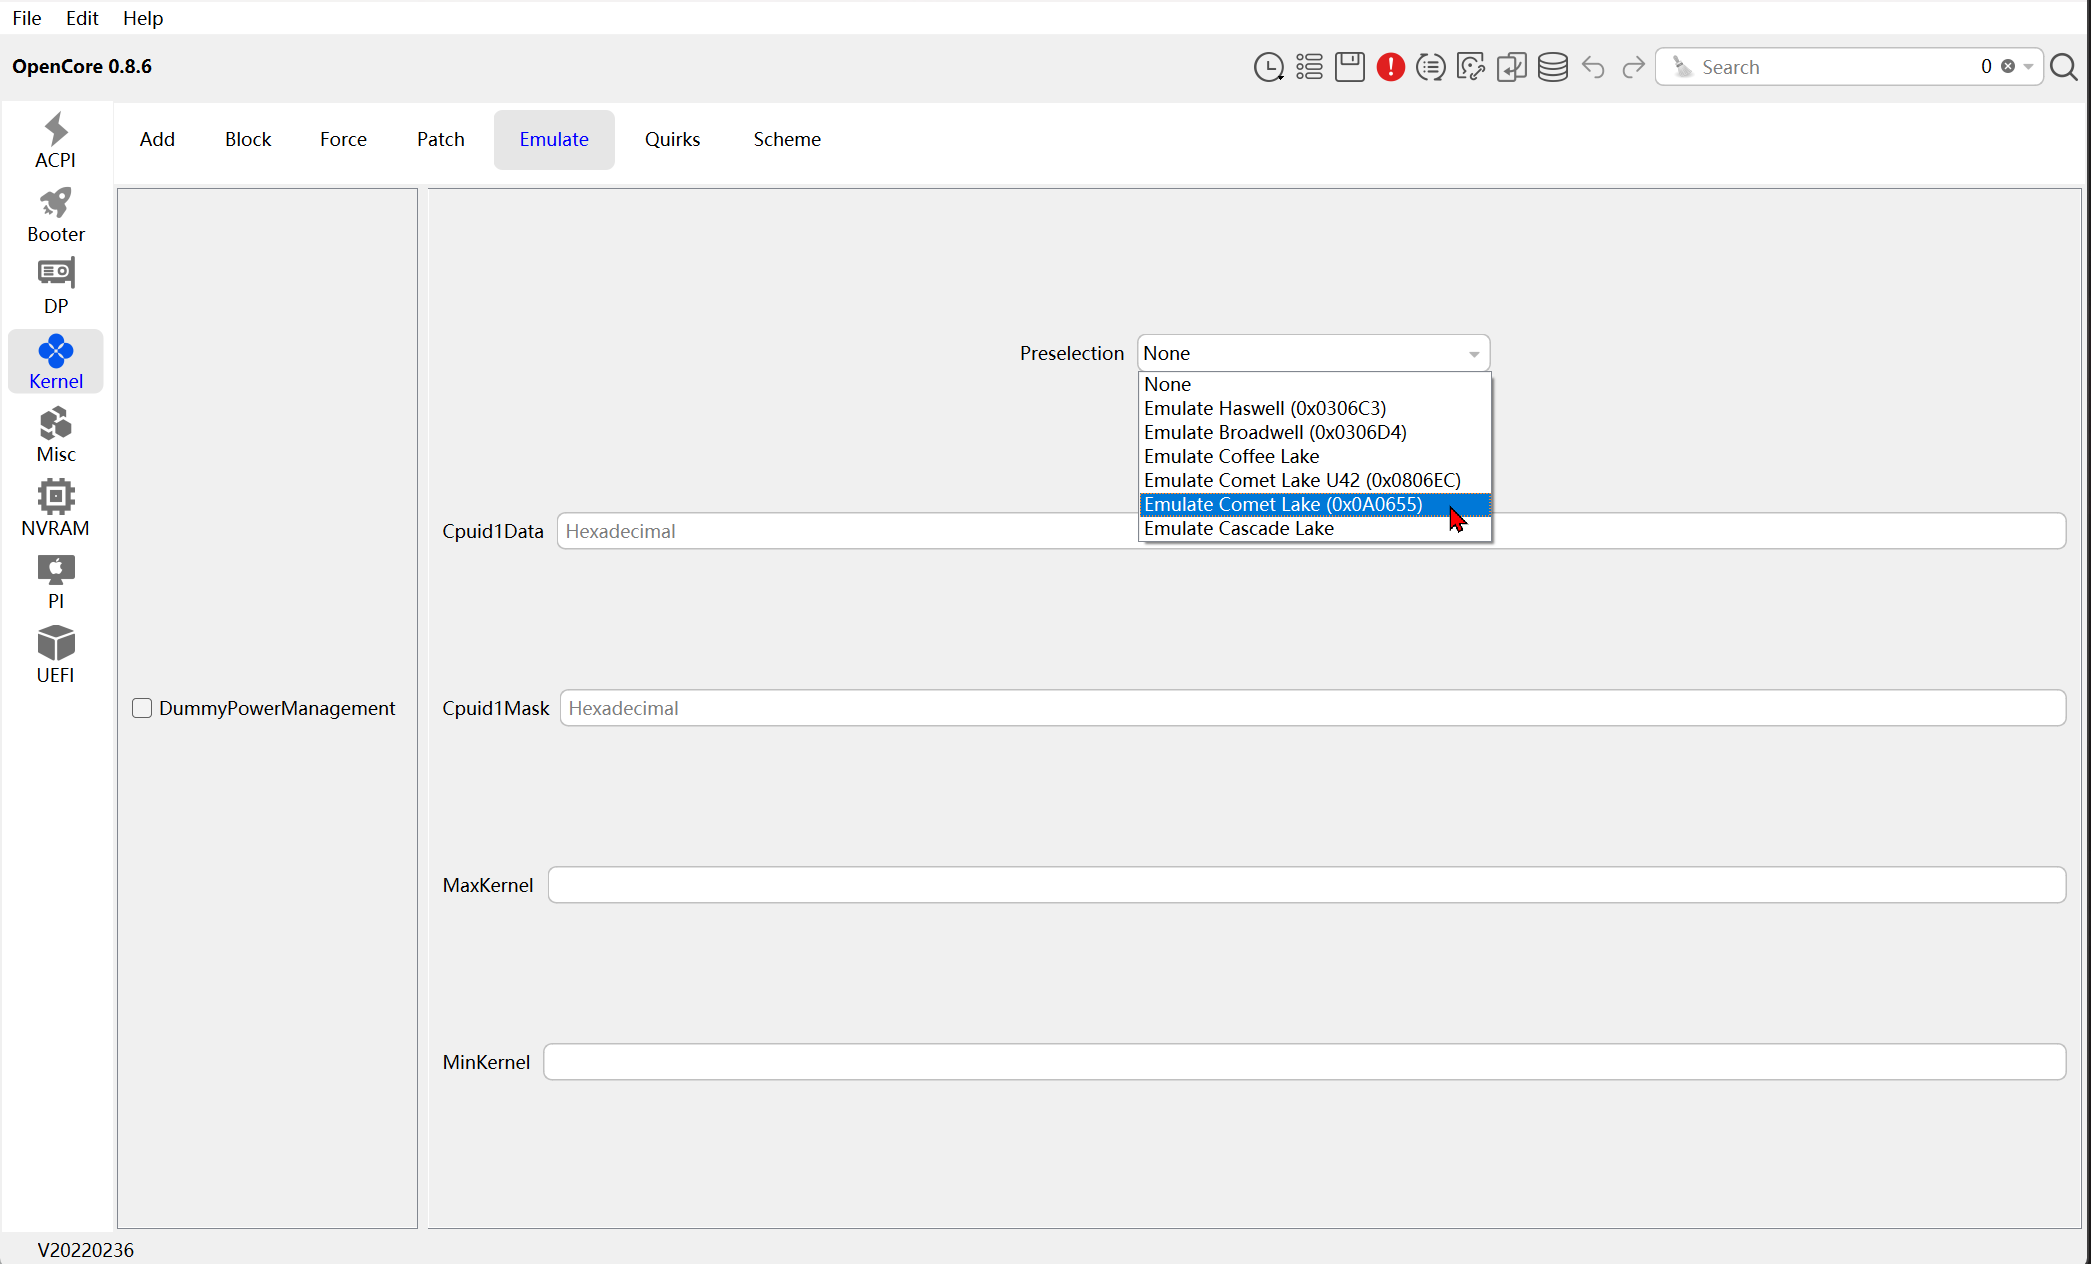This screenshot has width=2091, height=1264.
Task: Open the NVRAM section in sidebar
Action: (55, 508)
